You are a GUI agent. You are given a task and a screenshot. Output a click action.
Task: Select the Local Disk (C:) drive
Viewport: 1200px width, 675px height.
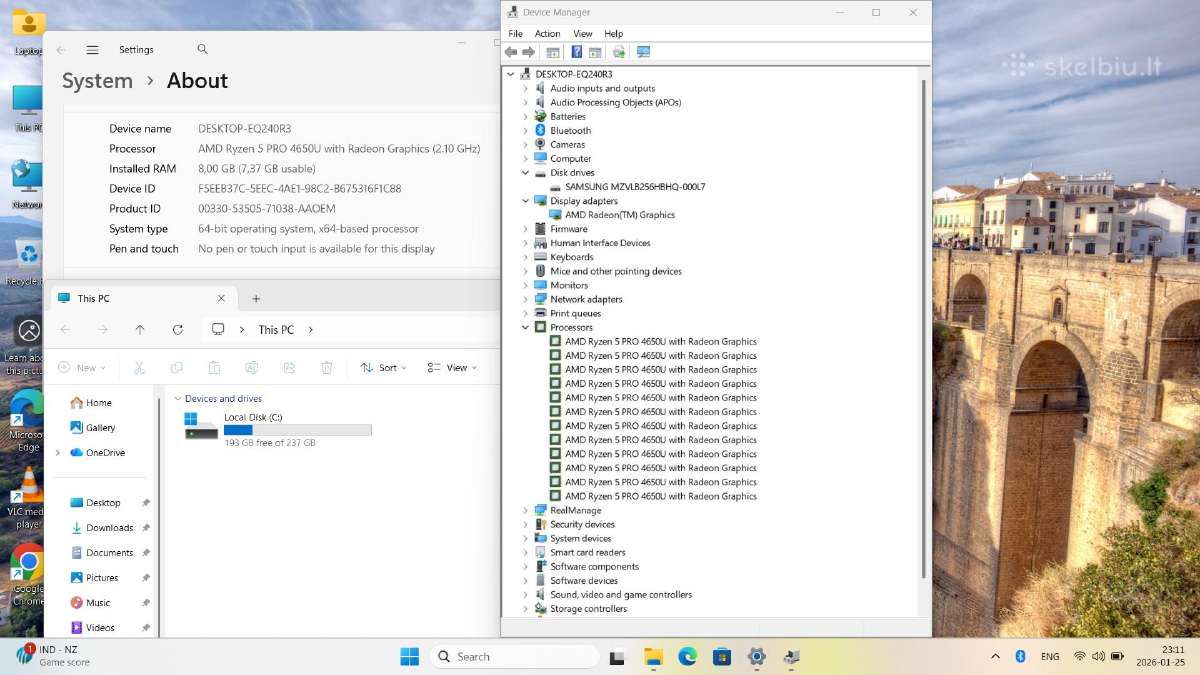pos(277,428)
